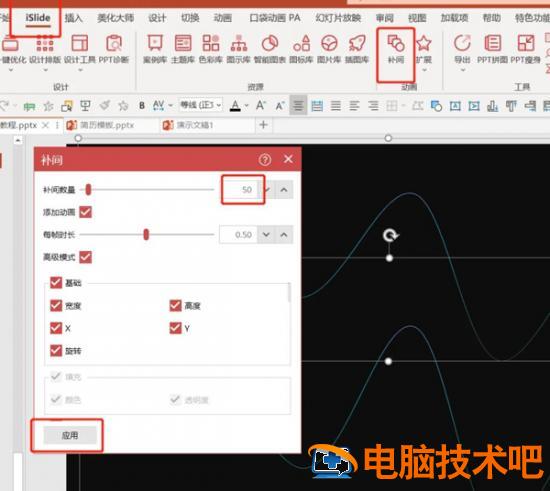Uncheck the 高度 checkbox
550x491 pixels.
(x=175, y=305)
